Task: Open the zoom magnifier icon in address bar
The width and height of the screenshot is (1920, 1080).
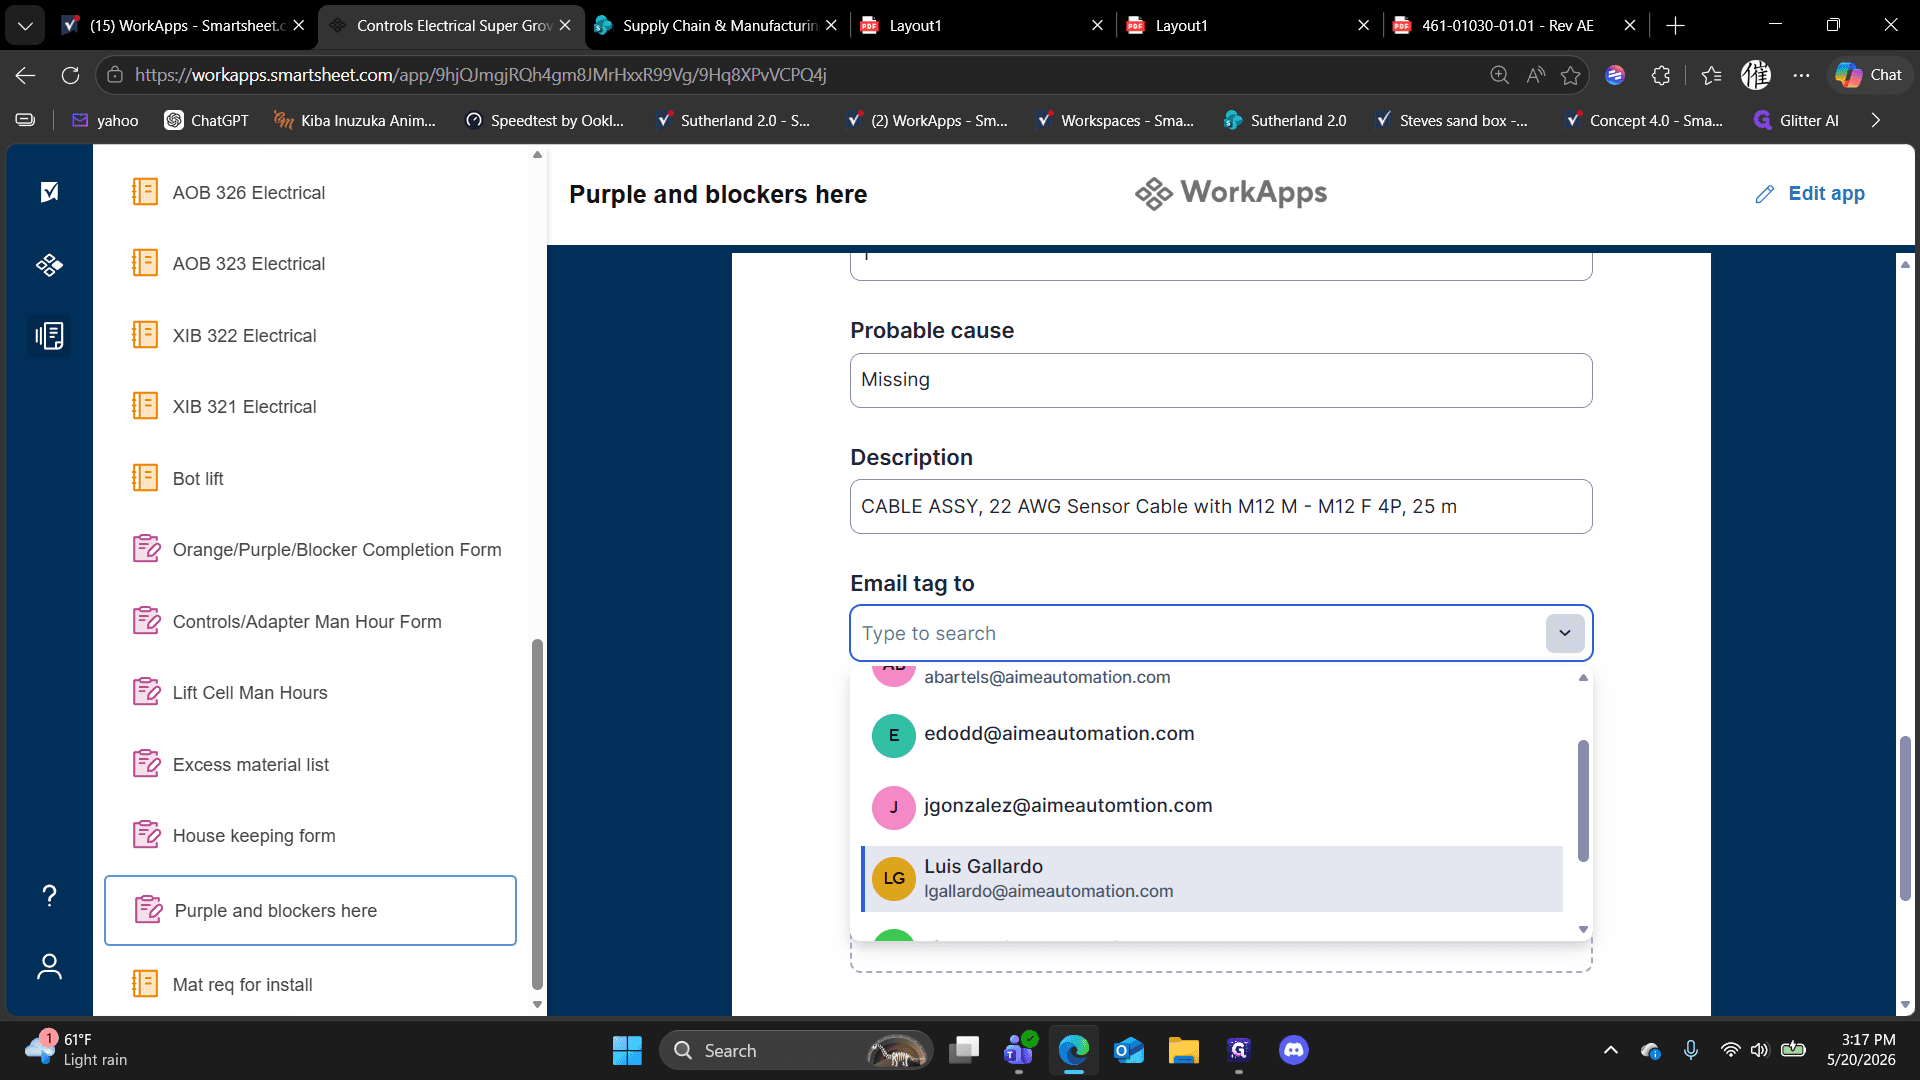Action: pos(1499,75)
